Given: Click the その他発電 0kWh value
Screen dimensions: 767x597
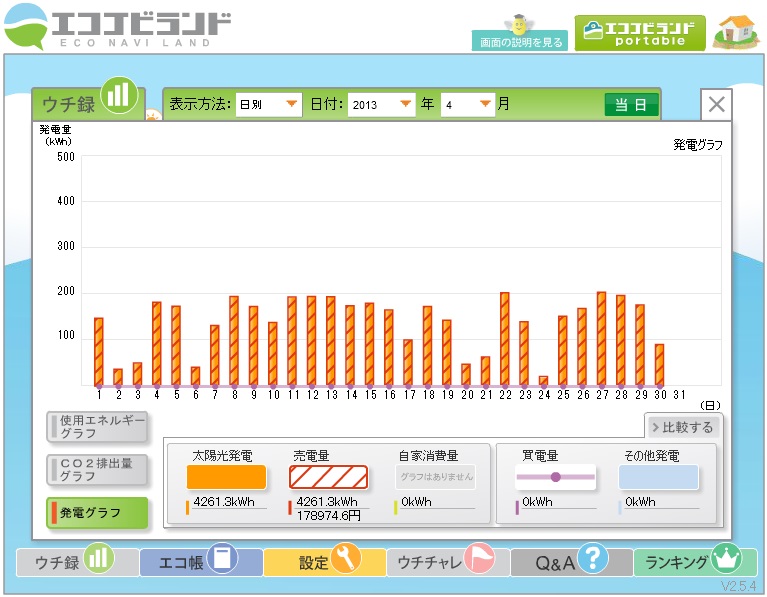Looking at the screenshot, I should [640, 502].
